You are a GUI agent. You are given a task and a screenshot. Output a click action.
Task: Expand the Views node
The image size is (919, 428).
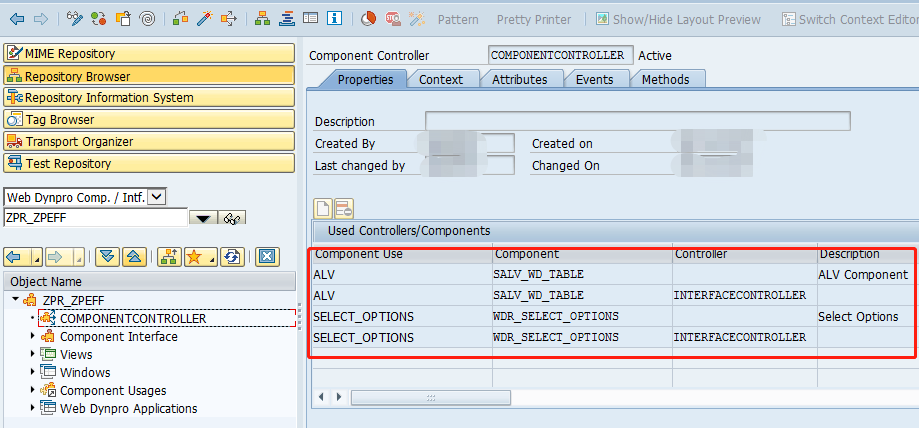pyautogui.click(x=33, y=355)
